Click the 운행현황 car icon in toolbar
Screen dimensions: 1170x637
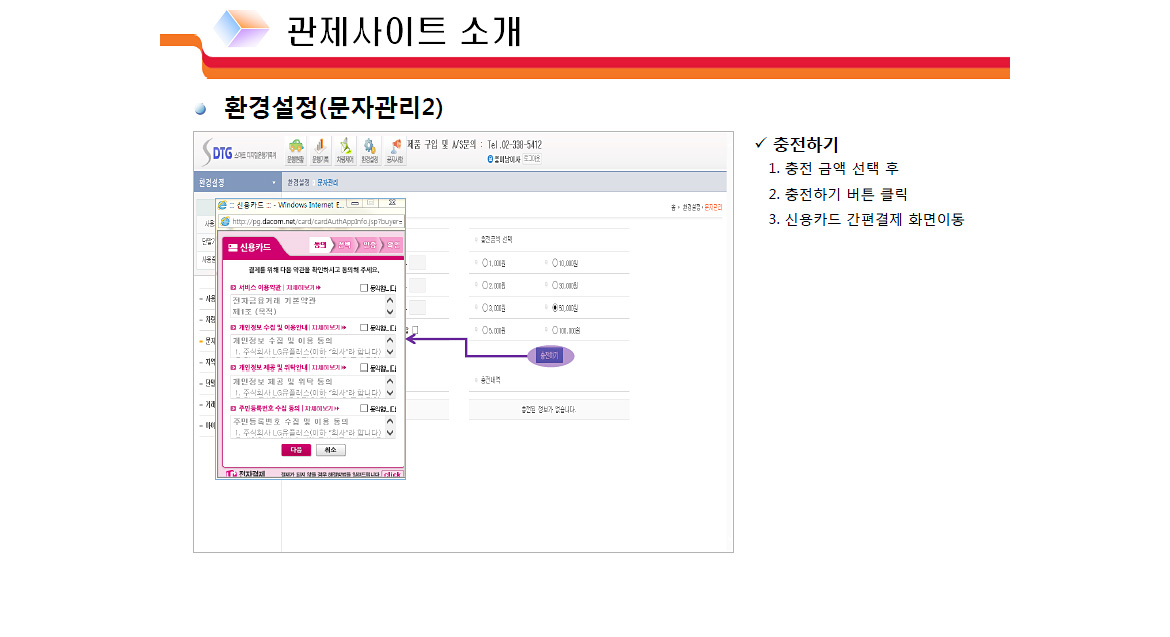click(295, 150)
